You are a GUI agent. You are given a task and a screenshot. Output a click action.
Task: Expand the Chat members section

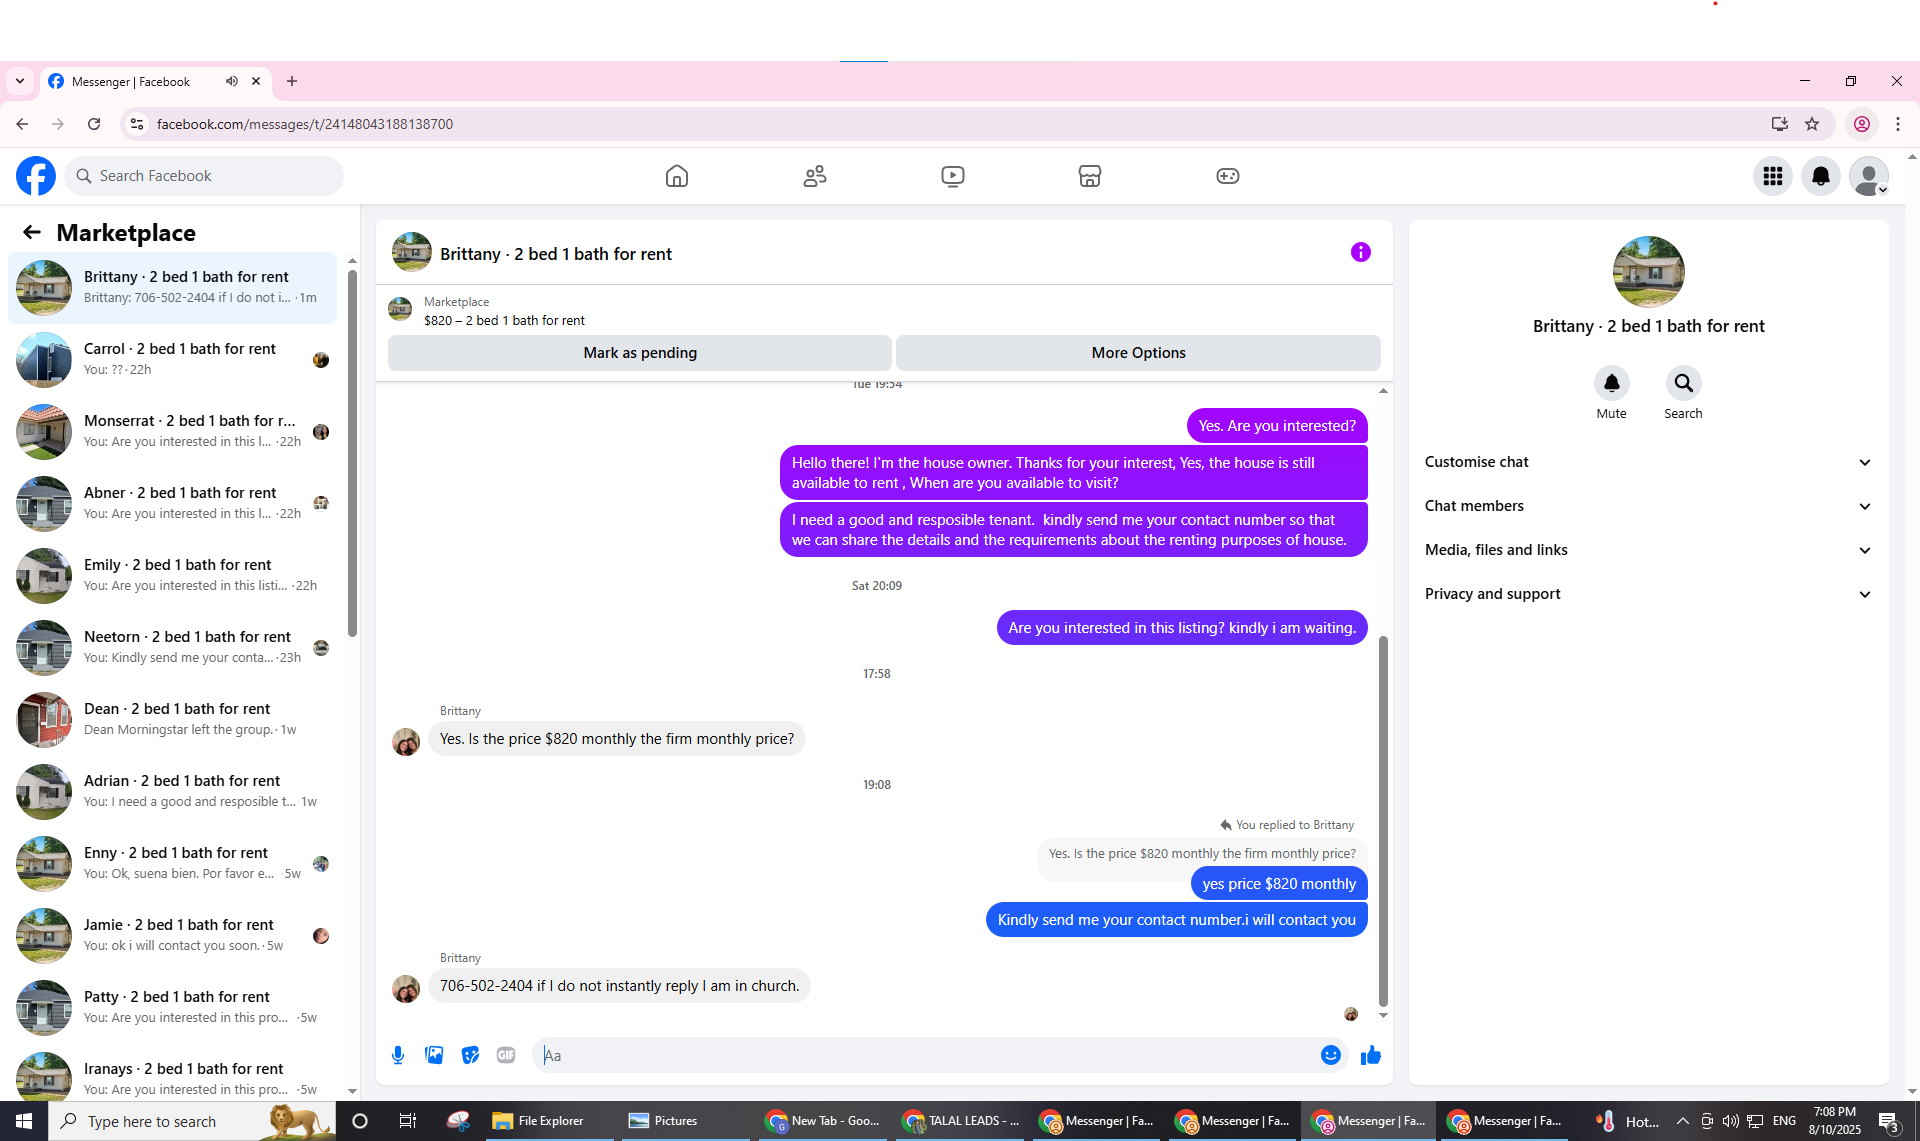[x=1647, y=506]
